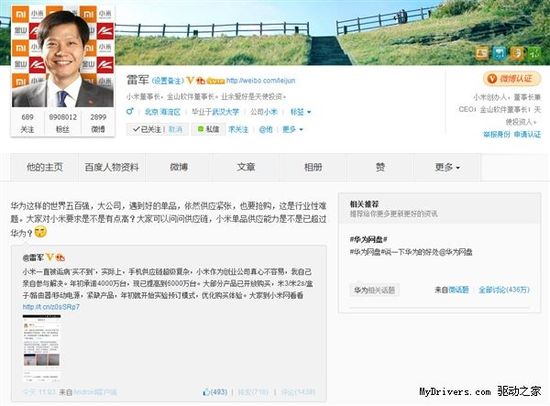The width and height of the screenshot is (550, 406).
Task: Click 取消 to unfollow
Action: coord(175,129)
